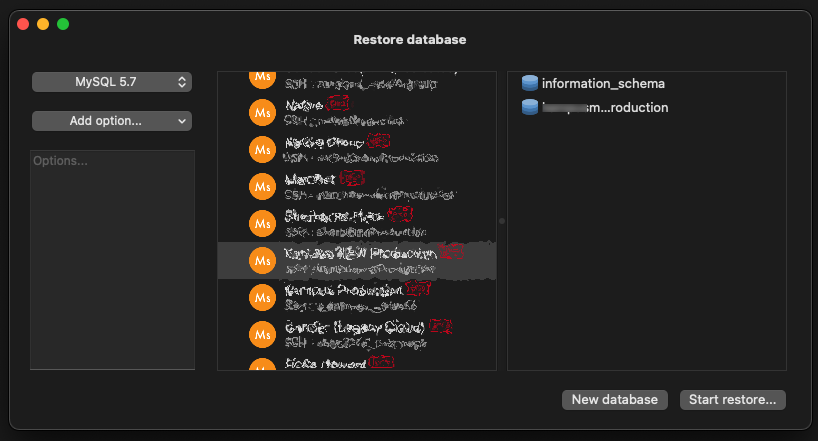Click the red tag on the highlighted connection

point(451,253)
